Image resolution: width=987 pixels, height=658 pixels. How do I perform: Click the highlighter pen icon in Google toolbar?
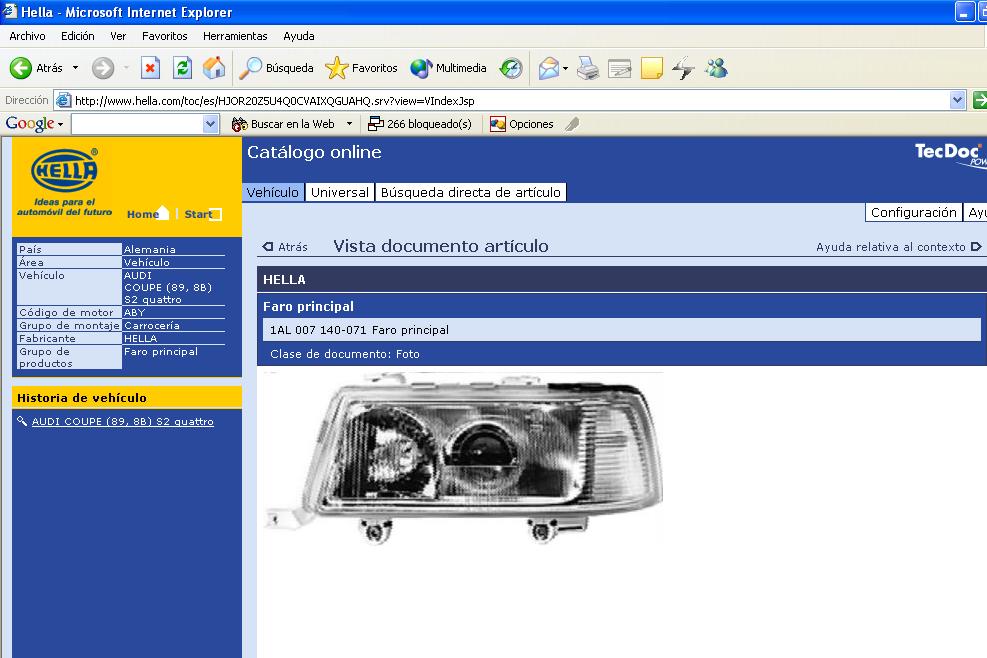click(572, 124)
